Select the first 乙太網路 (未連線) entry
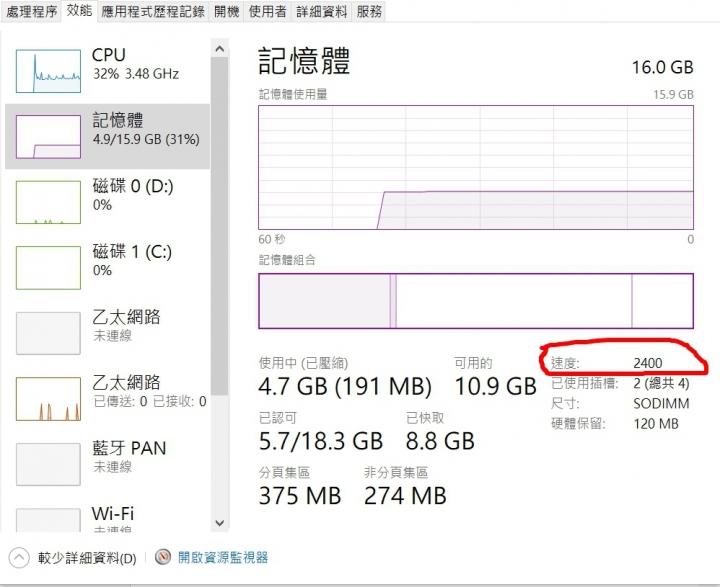This screenshot has width=720, height=587. tap(107, 333)
